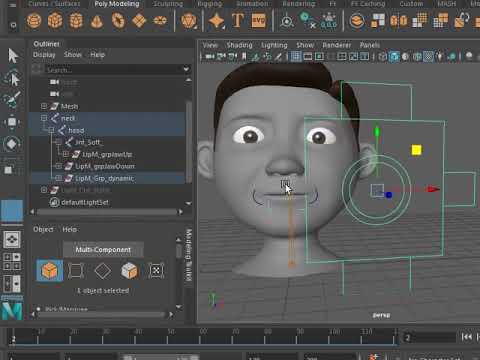Activate the Rotate tool in the toolbox
Viewport: 480px width, 360px height.
point(12,144)
